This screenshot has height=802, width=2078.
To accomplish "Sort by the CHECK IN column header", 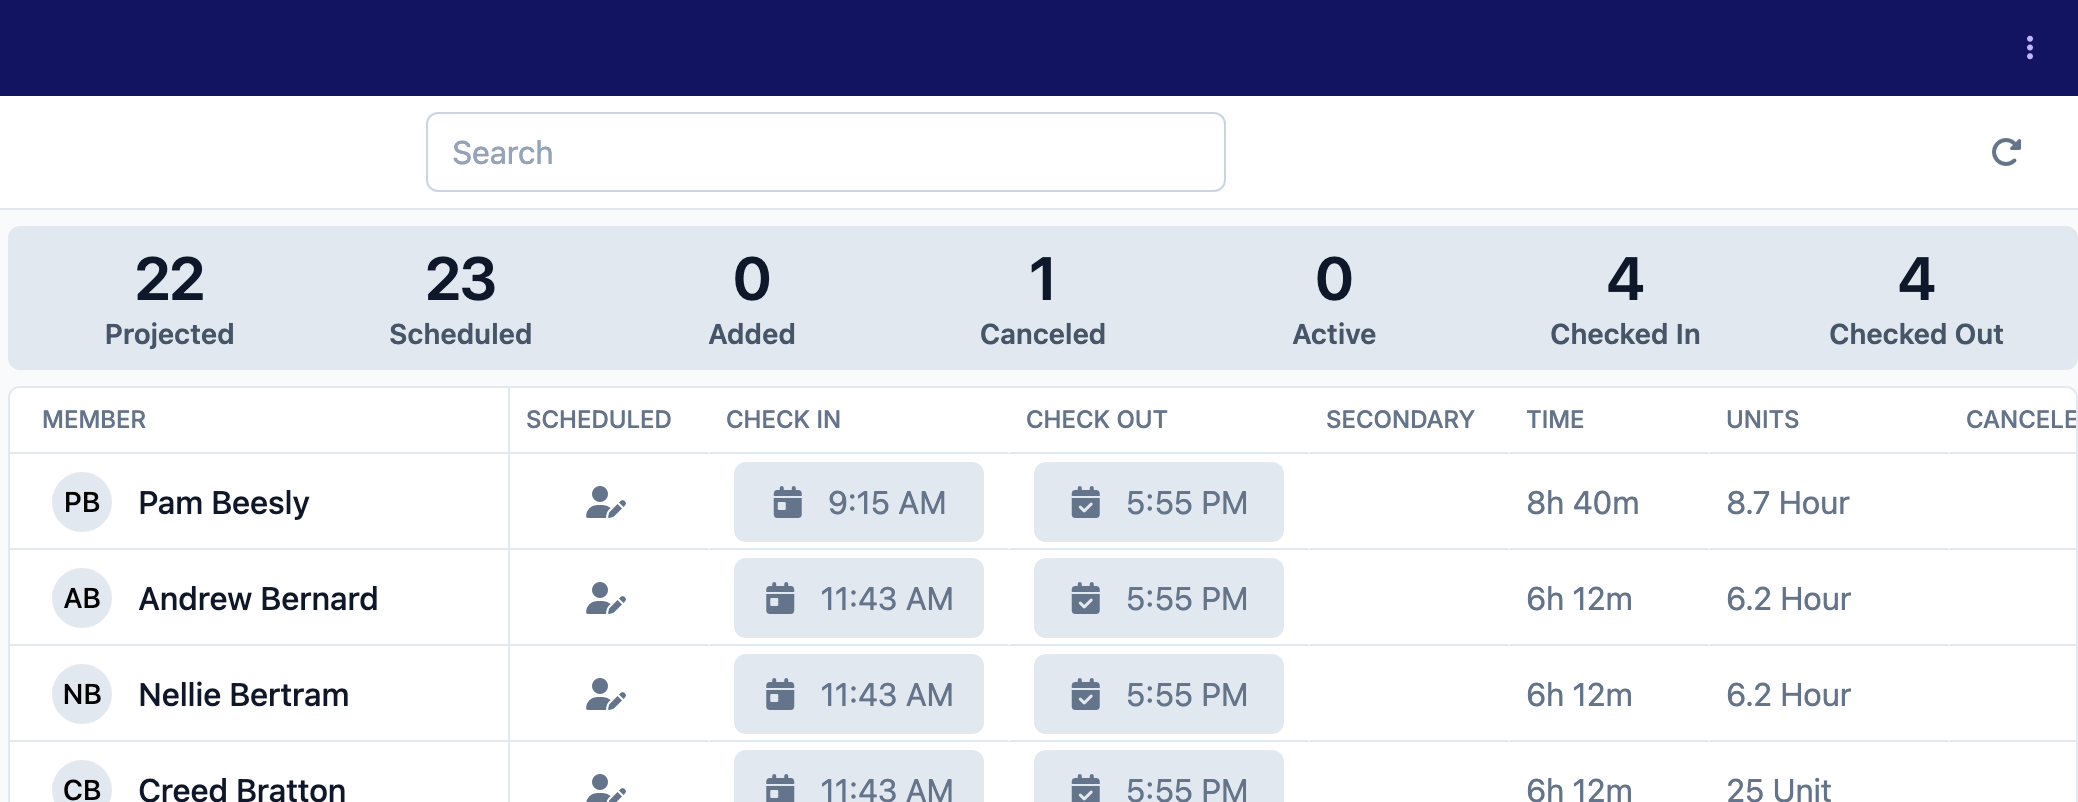I will coord(783,419).
